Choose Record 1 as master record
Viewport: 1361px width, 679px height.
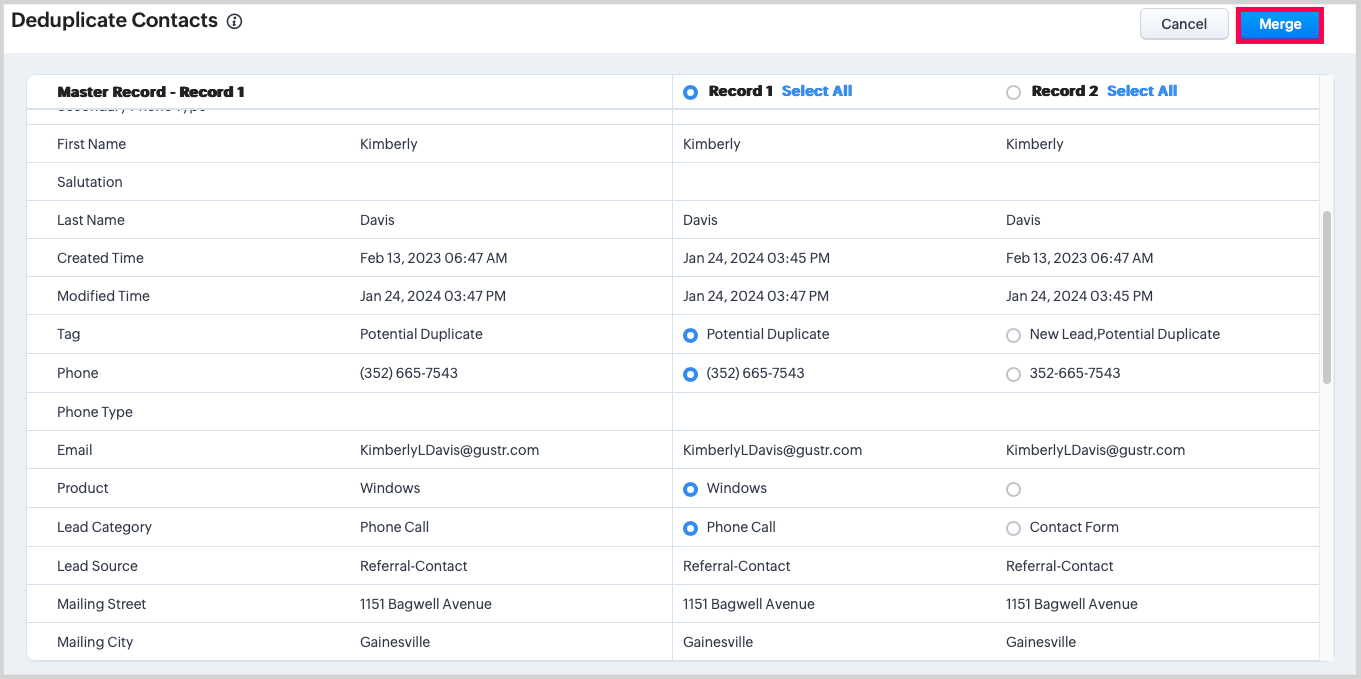690,92
